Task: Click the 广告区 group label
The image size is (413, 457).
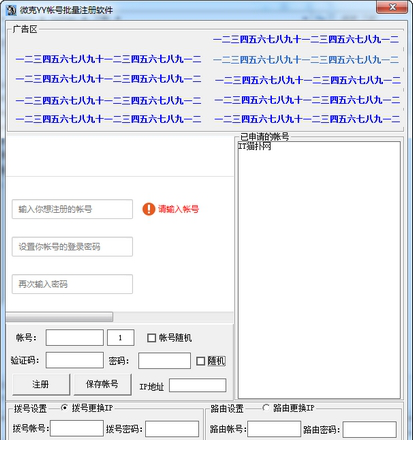Action: (25, 29)
